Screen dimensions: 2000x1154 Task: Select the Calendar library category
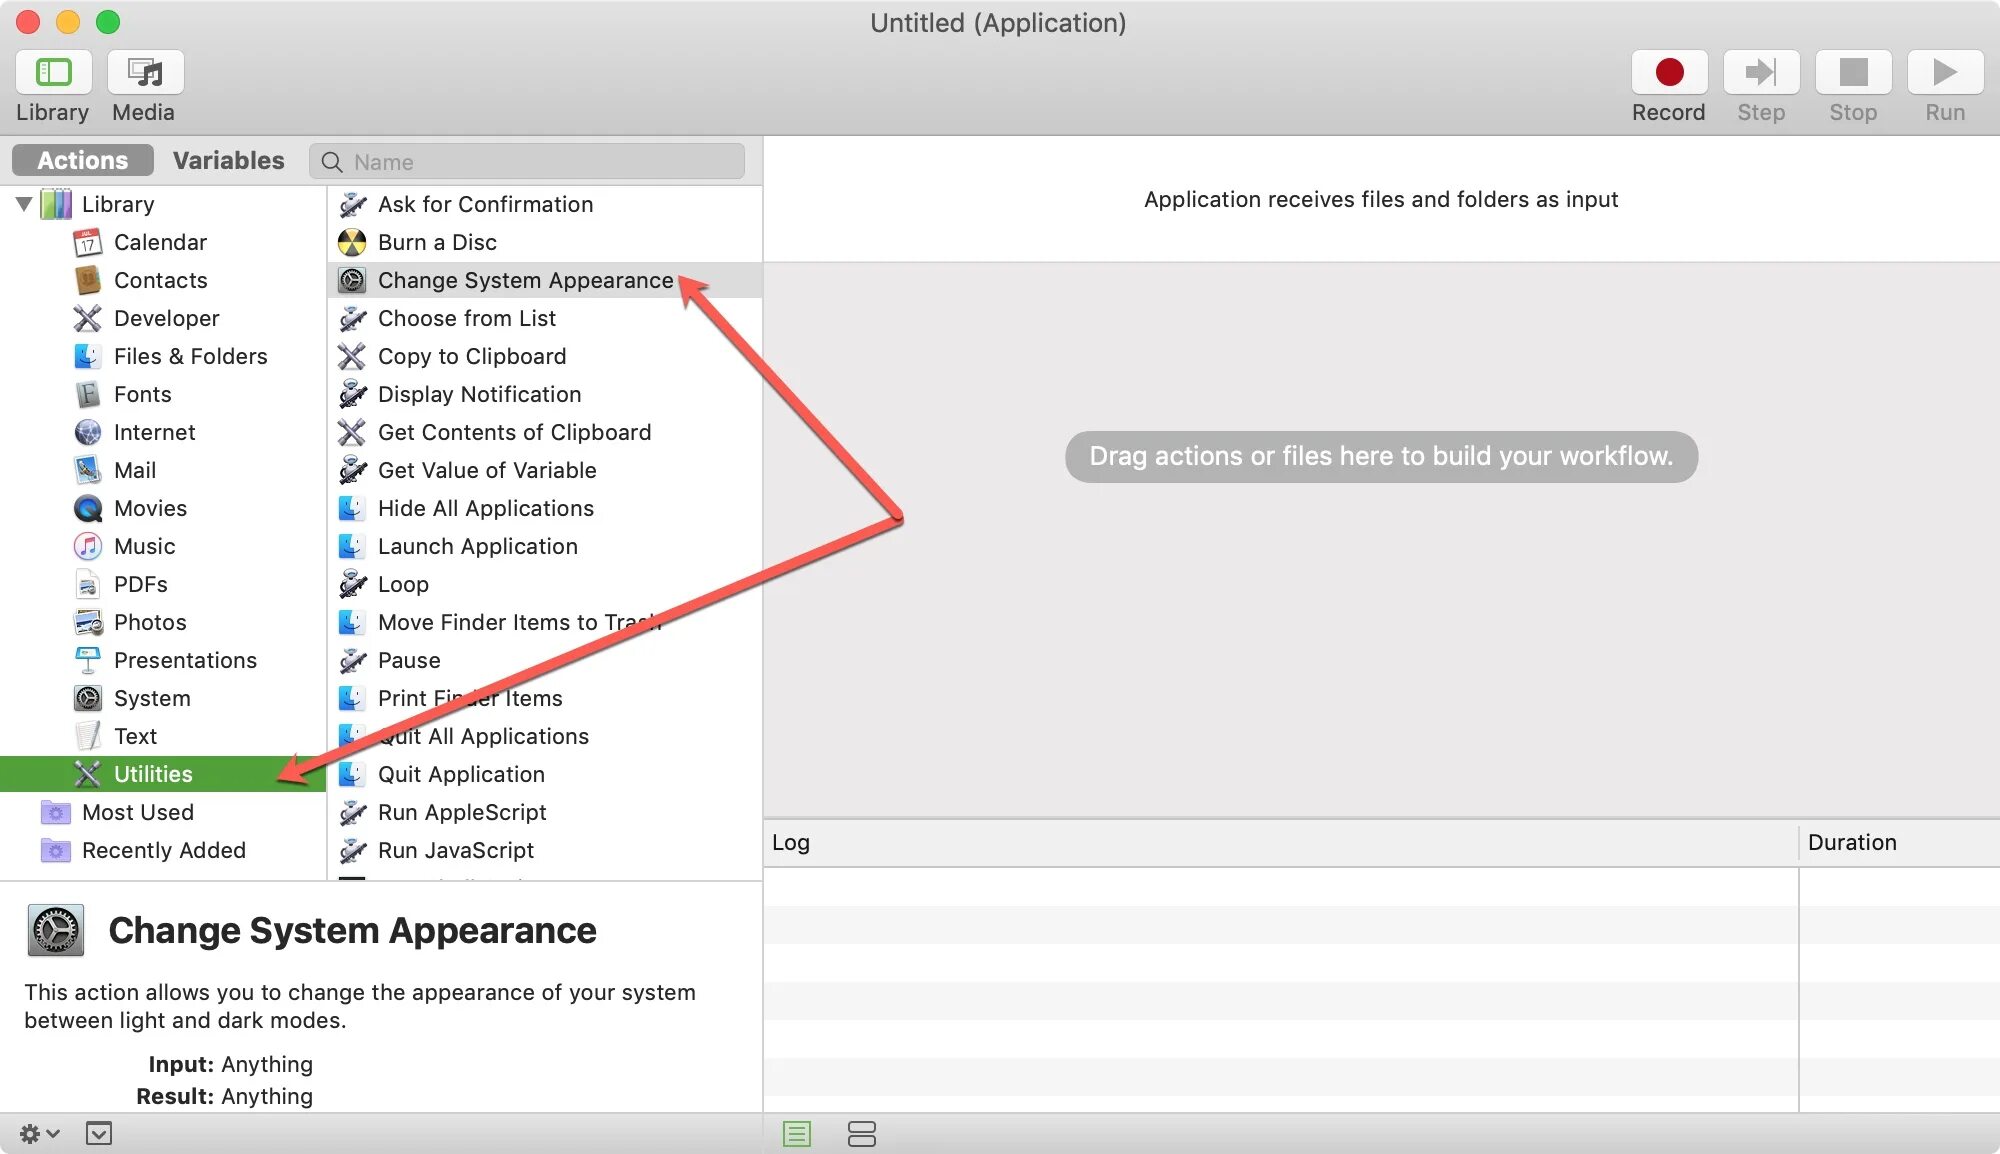(x=160, y=242)
